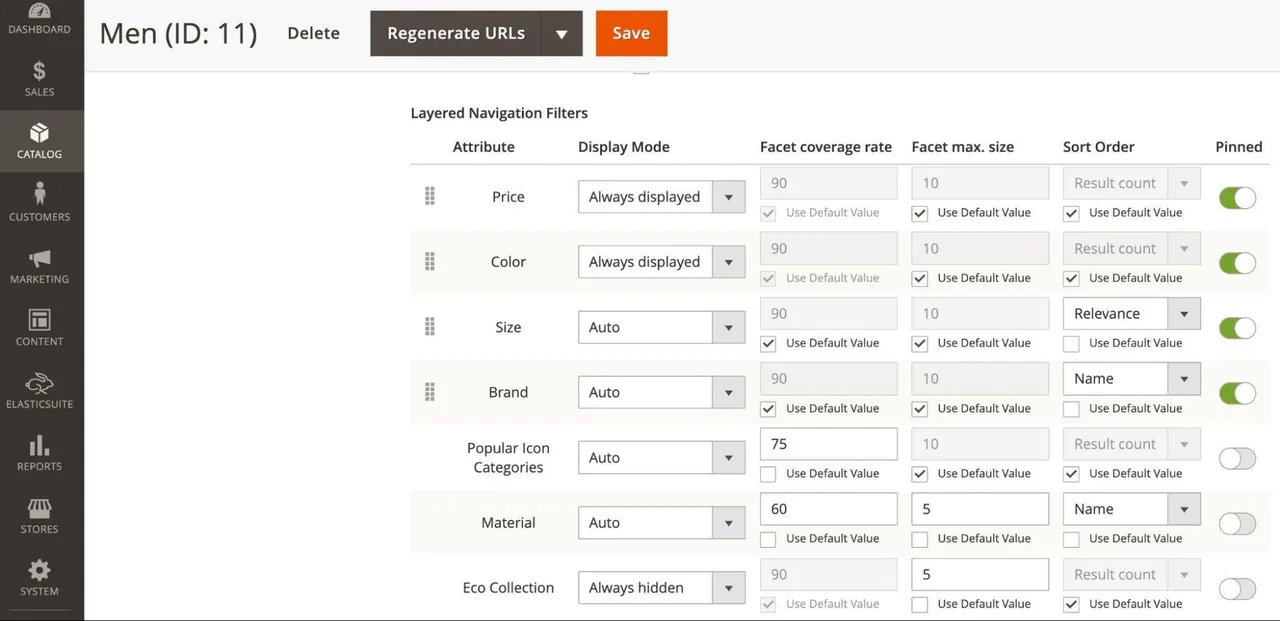The width and height of the screenshot is (1280, 621).
Task: Open the Content section icon
Action: pos(40,329)
